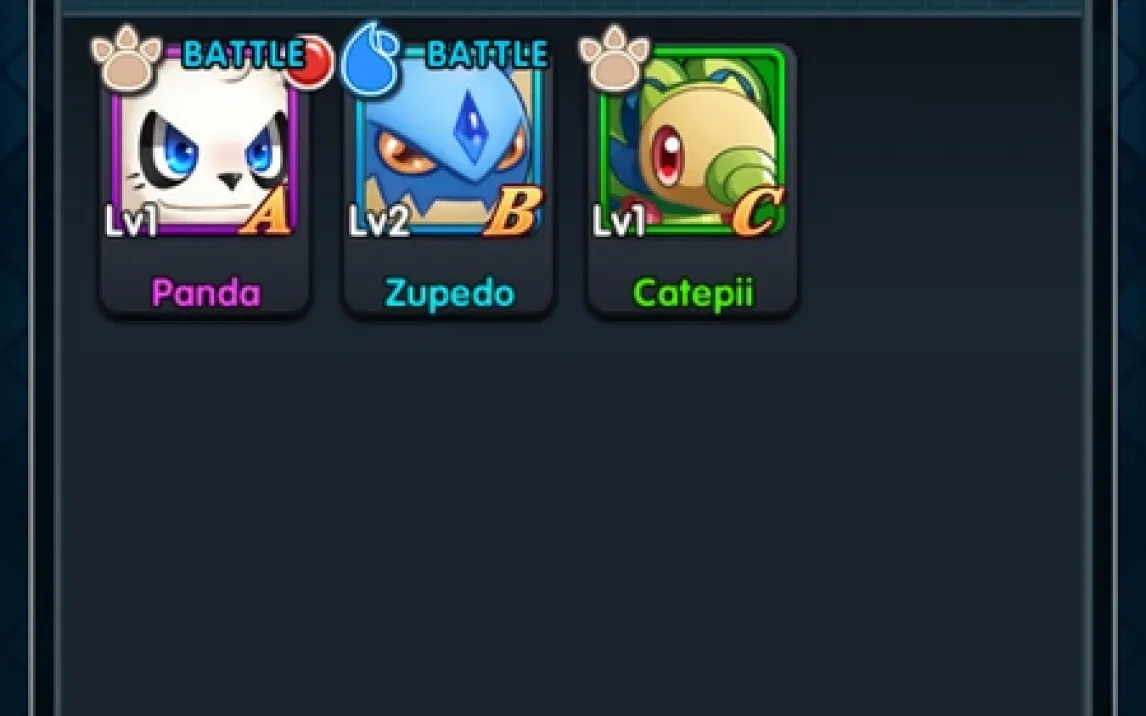Click the Lv1 level label on Catepii
The height and width of the screenshot is (716, 1146).
coord(620,221)
